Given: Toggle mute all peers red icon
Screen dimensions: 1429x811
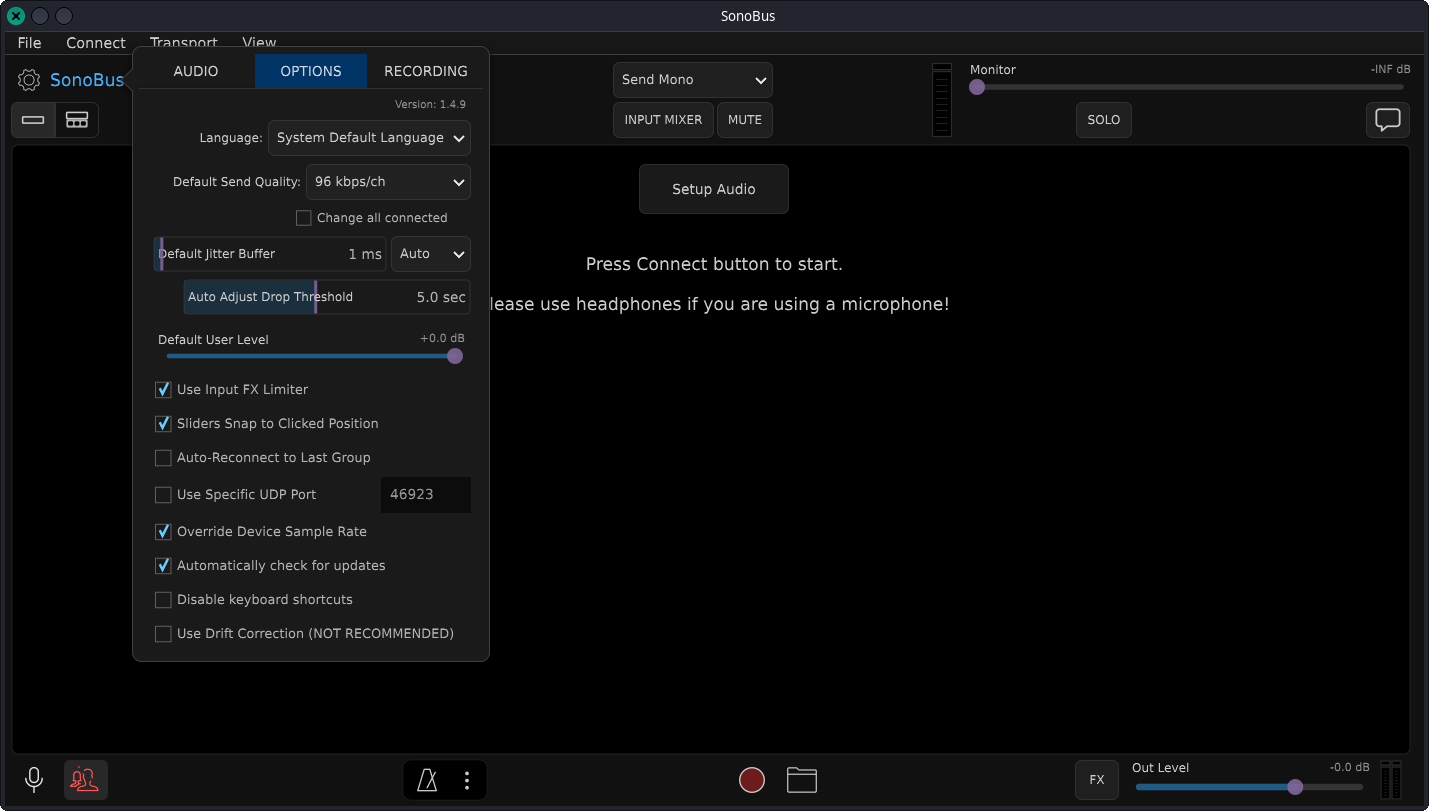Looking at the screenshot, I should coord(86,780).
